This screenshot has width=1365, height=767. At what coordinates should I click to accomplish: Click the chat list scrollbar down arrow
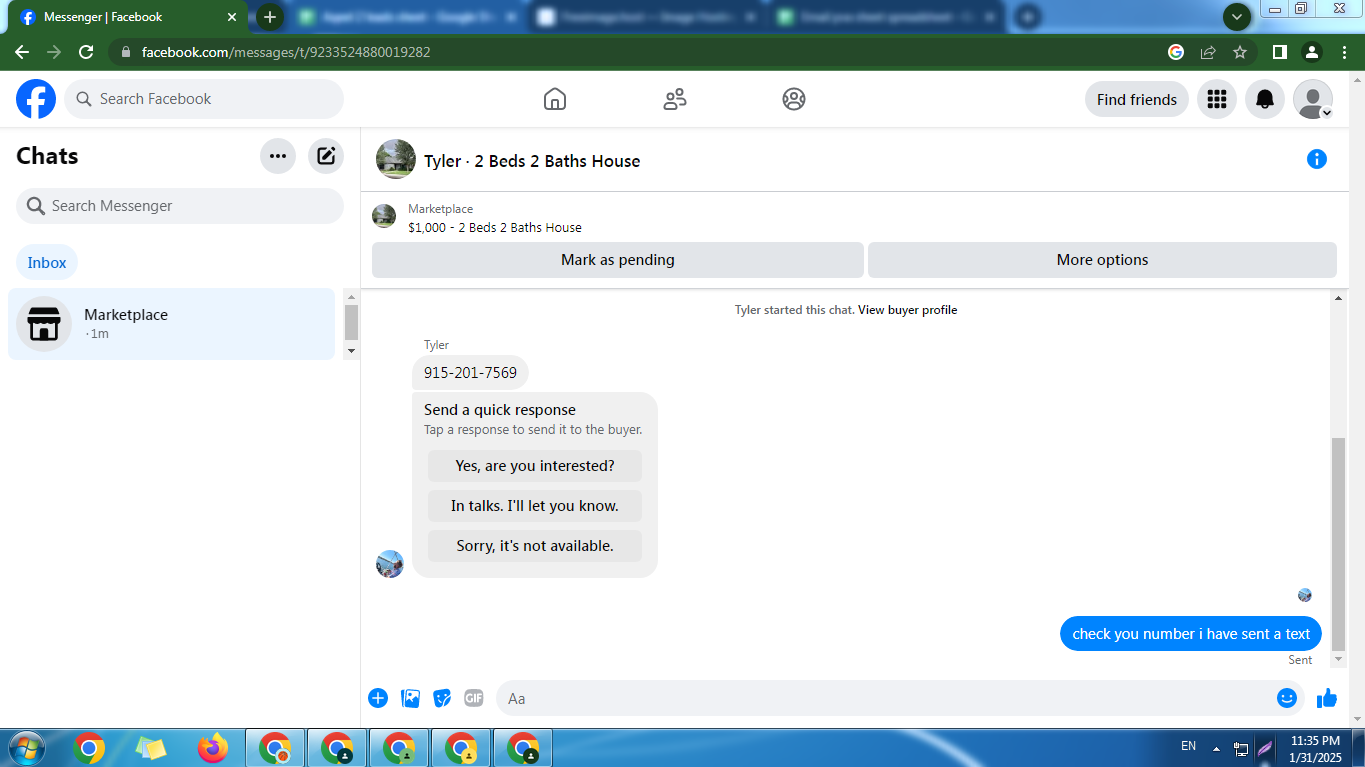[351, 351]
